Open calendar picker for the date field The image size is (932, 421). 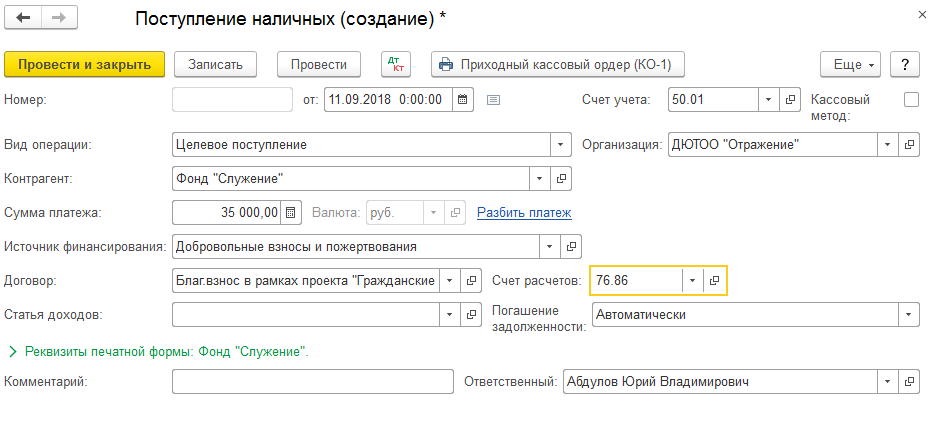point(463,100)
